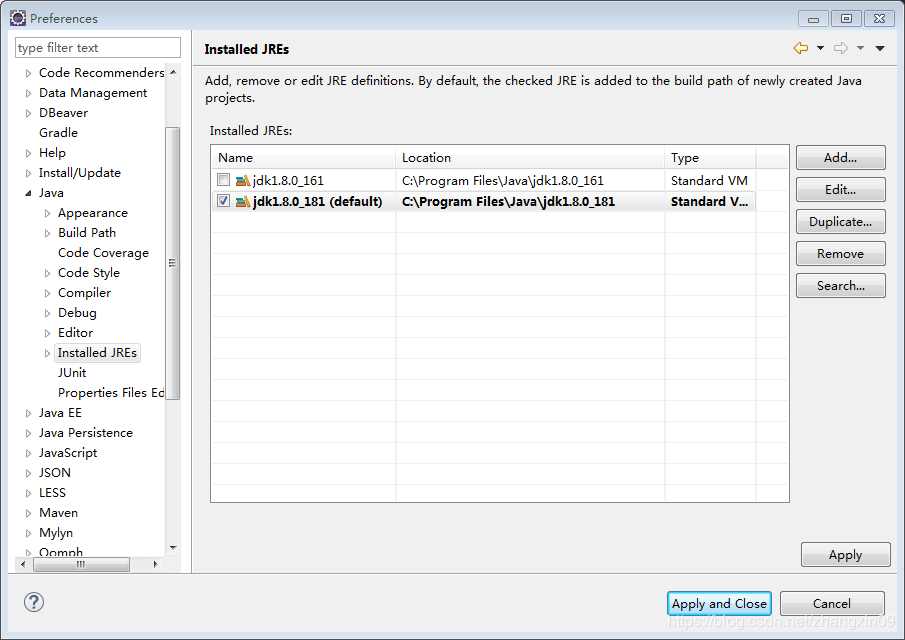Select Gradle in the preferences tree
This screenshot has width=905, height=640.
[58, 132]
